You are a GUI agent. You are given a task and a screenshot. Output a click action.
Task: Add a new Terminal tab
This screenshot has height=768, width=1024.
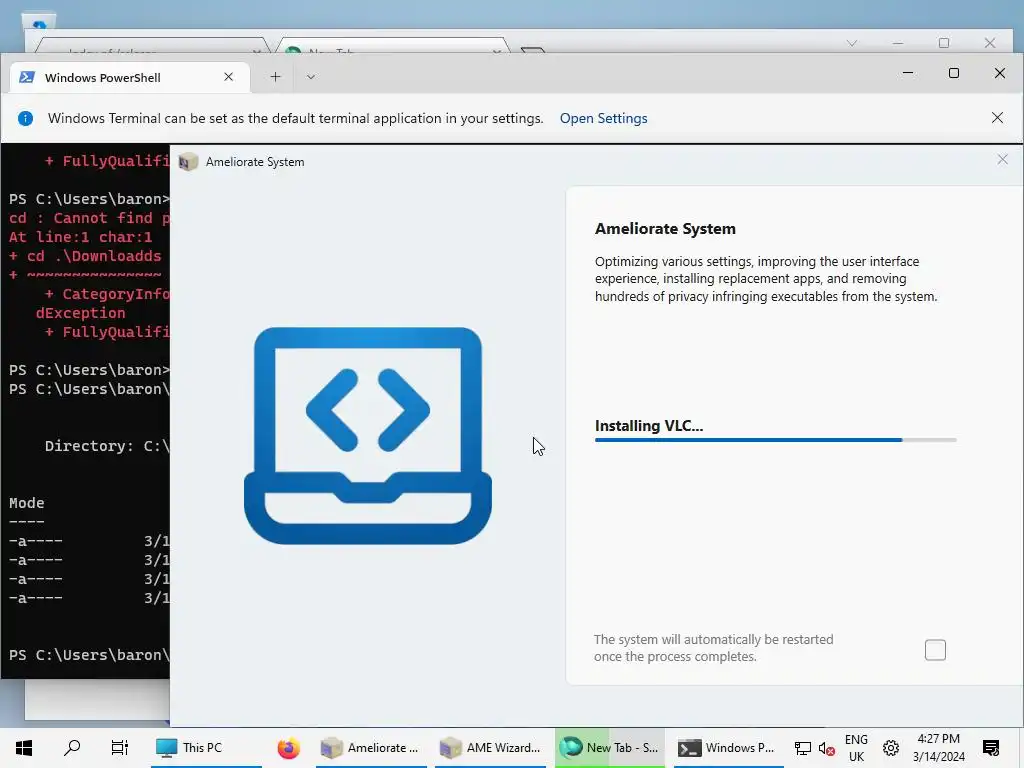[x=276, y=77]
